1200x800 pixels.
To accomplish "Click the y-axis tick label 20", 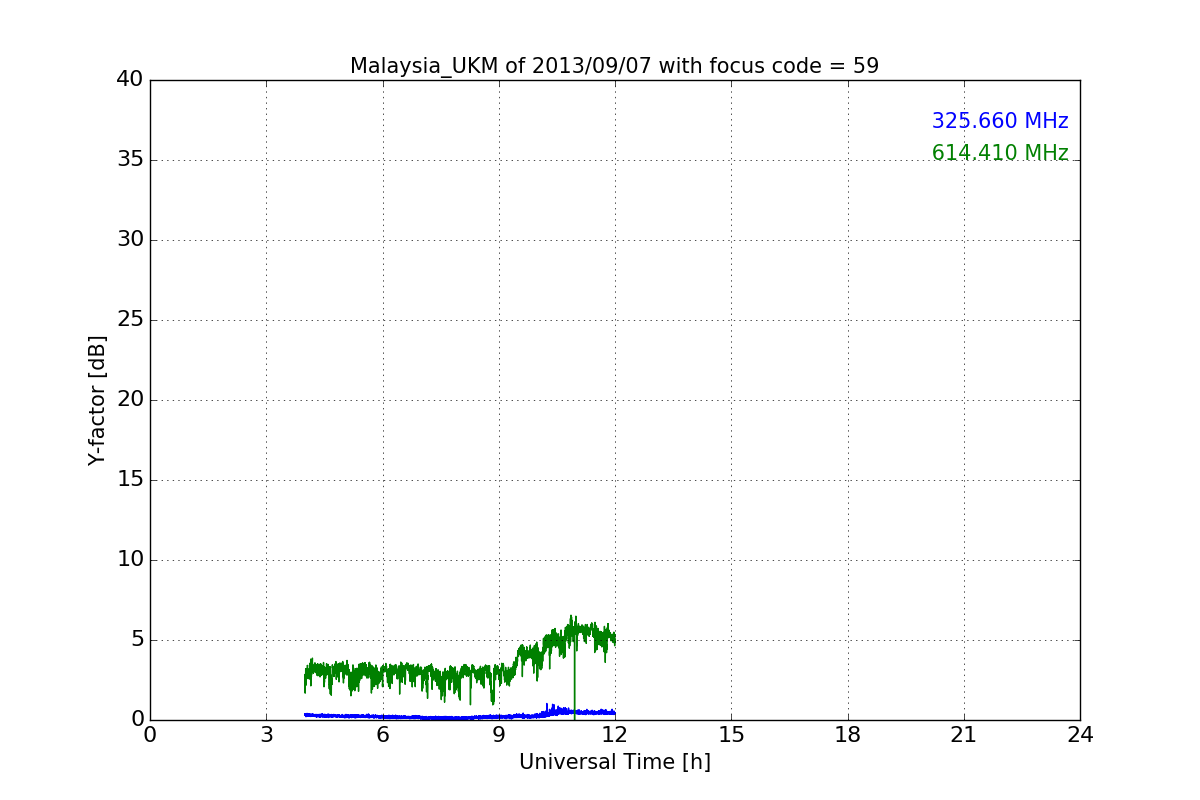I will (130, 400).
